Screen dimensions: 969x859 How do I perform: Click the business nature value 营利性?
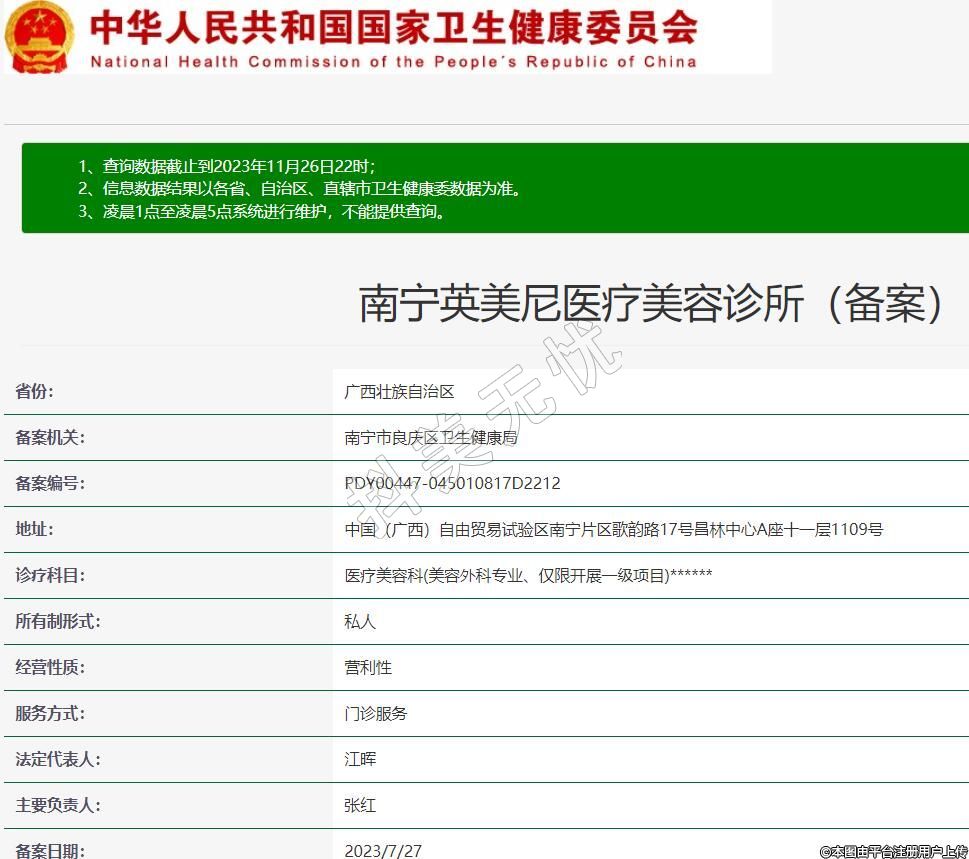click(x=368, y=667)
